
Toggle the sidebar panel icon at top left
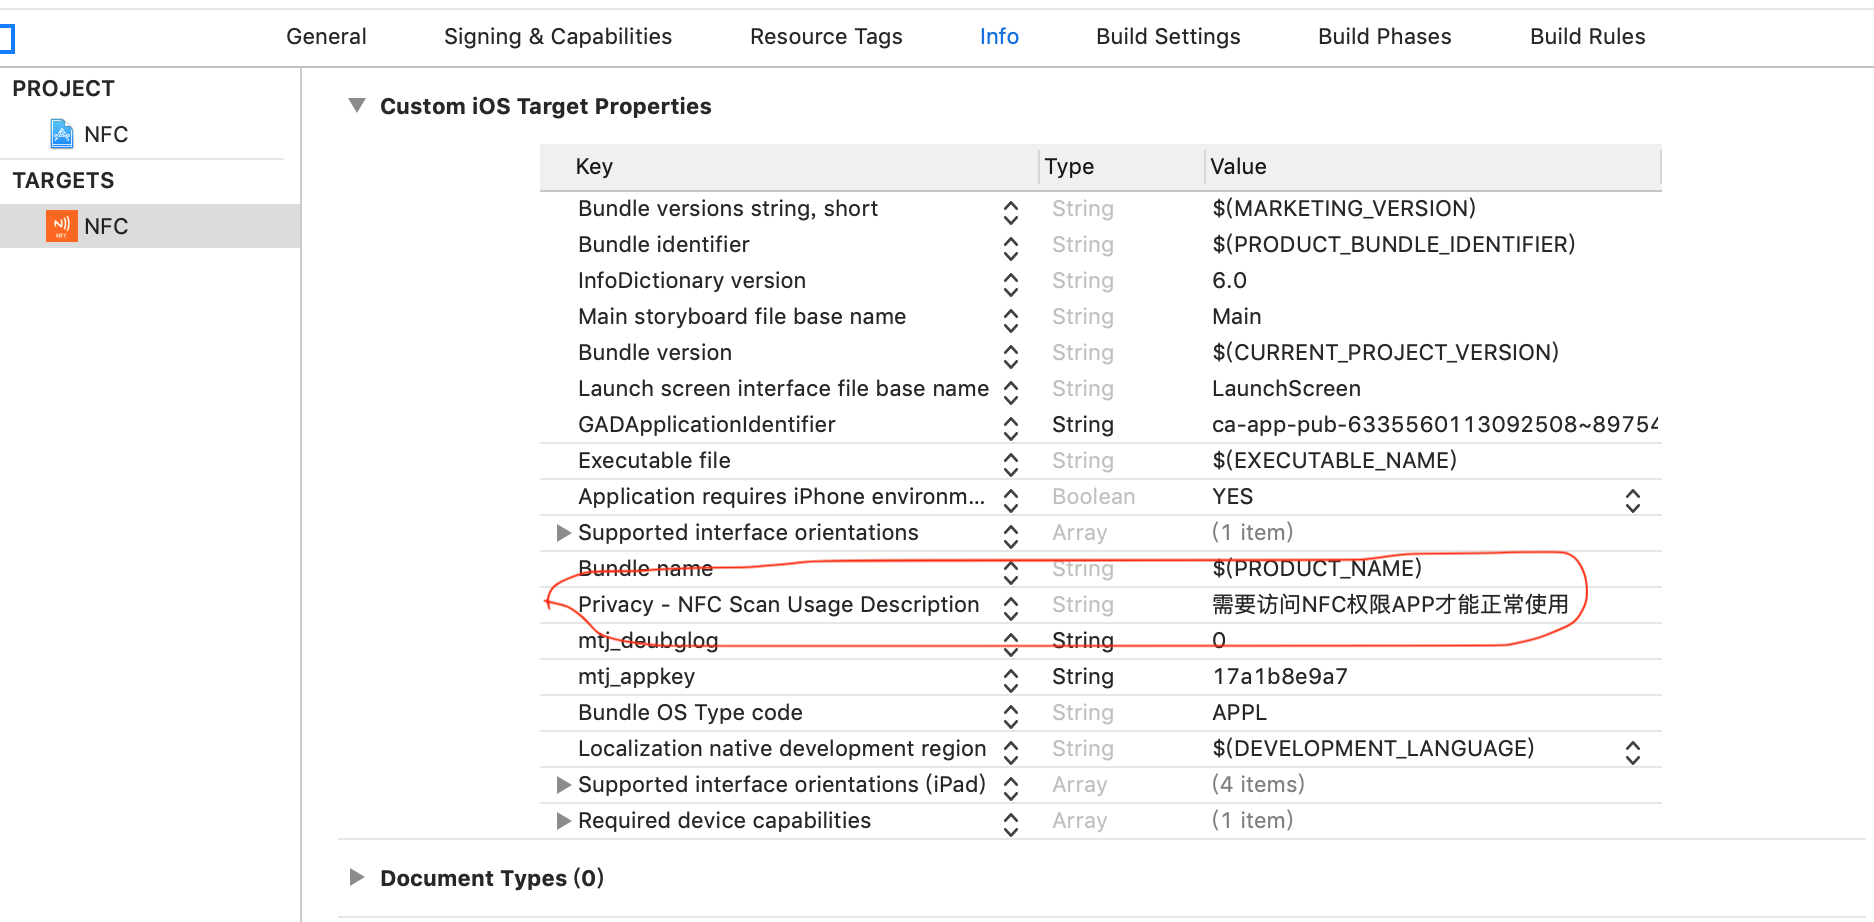[7, 38]
